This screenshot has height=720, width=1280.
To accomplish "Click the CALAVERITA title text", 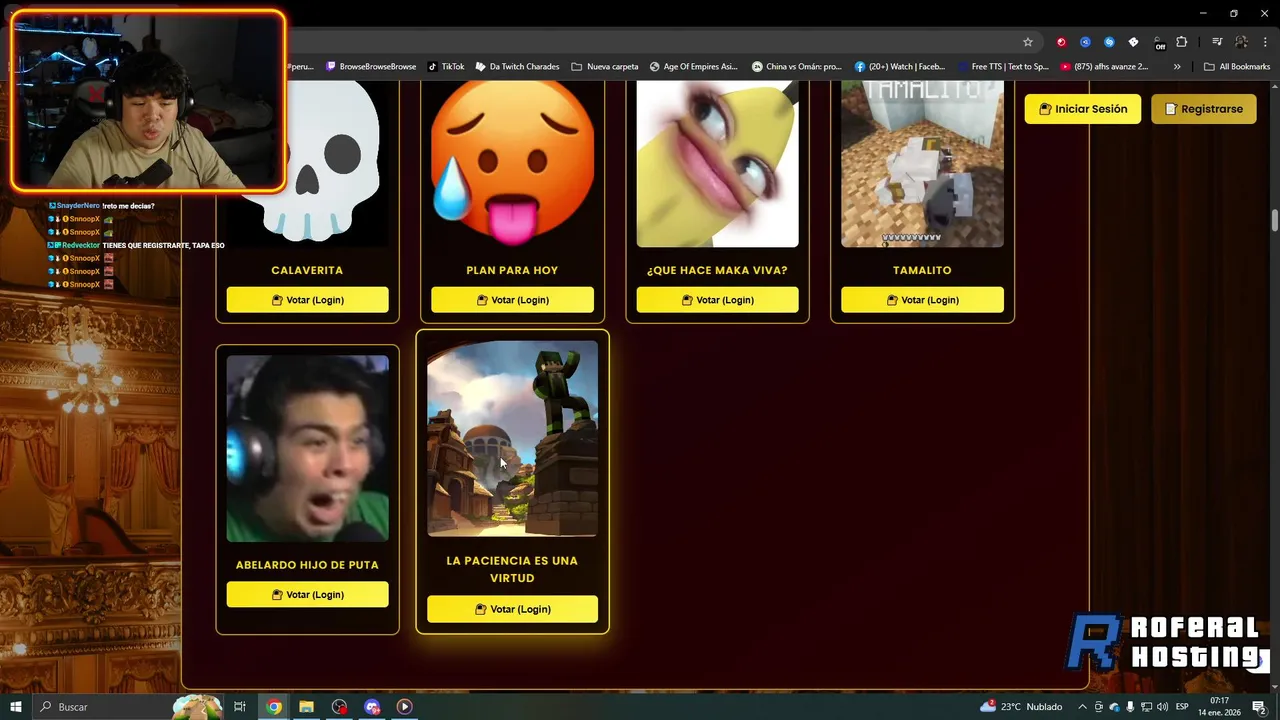I will coord(307,270).
